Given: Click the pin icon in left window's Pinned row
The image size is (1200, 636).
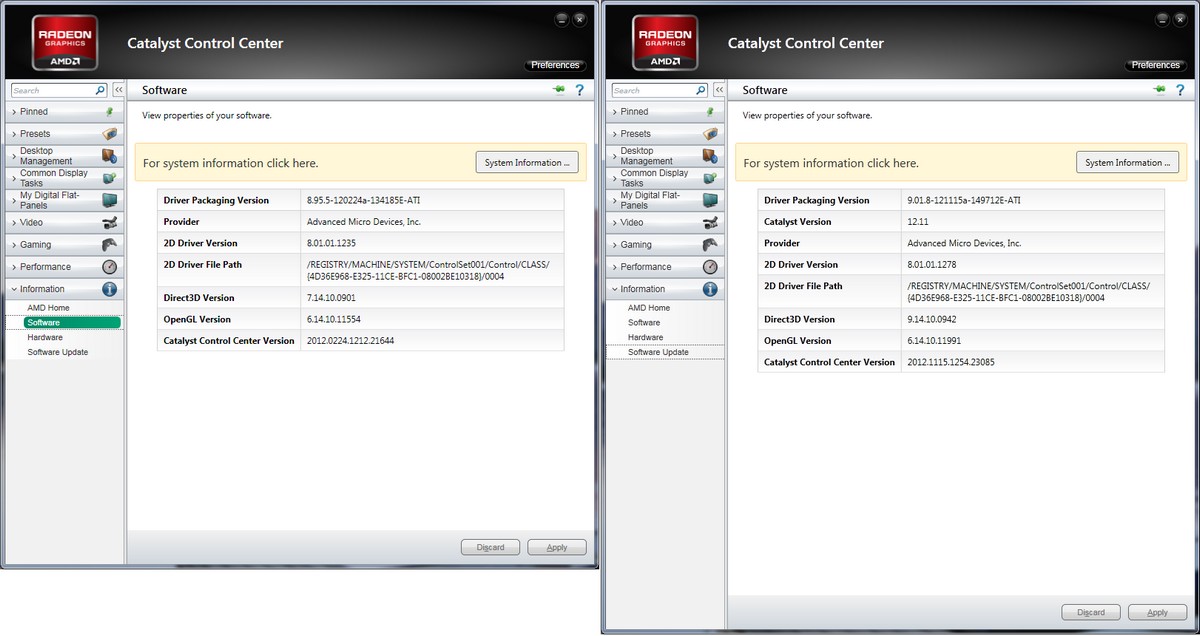Looking at the screenshot, I should click(x=110, y=112).
